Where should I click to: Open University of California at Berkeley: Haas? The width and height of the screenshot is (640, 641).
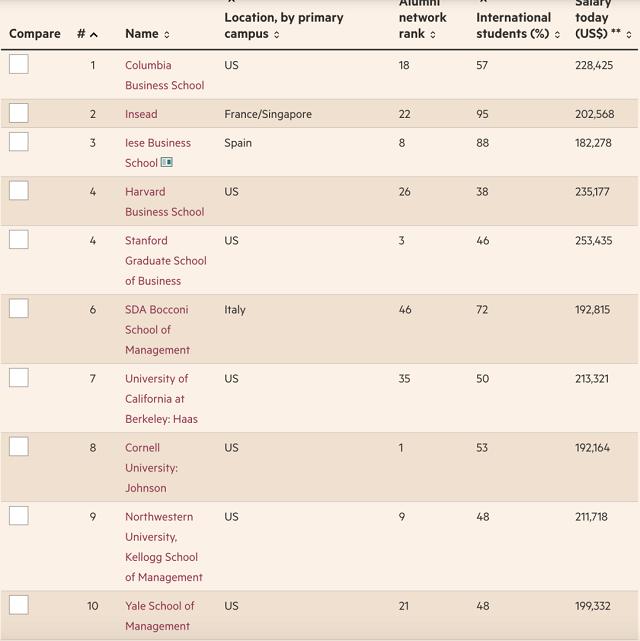pyautogui.click(x=161, y=398)
